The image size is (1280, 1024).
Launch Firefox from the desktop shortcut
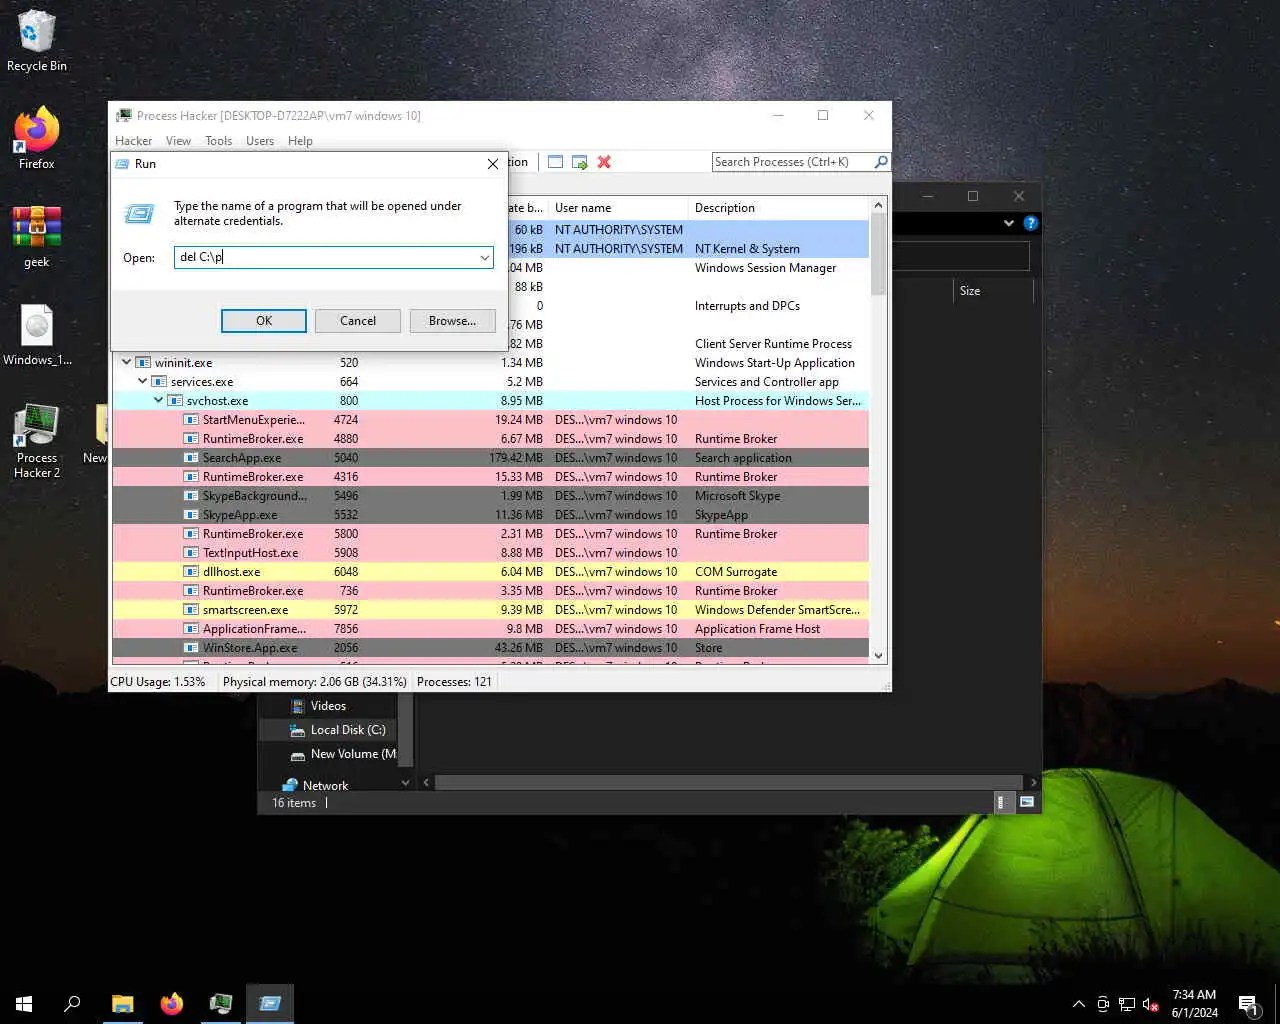coord(37,138)
